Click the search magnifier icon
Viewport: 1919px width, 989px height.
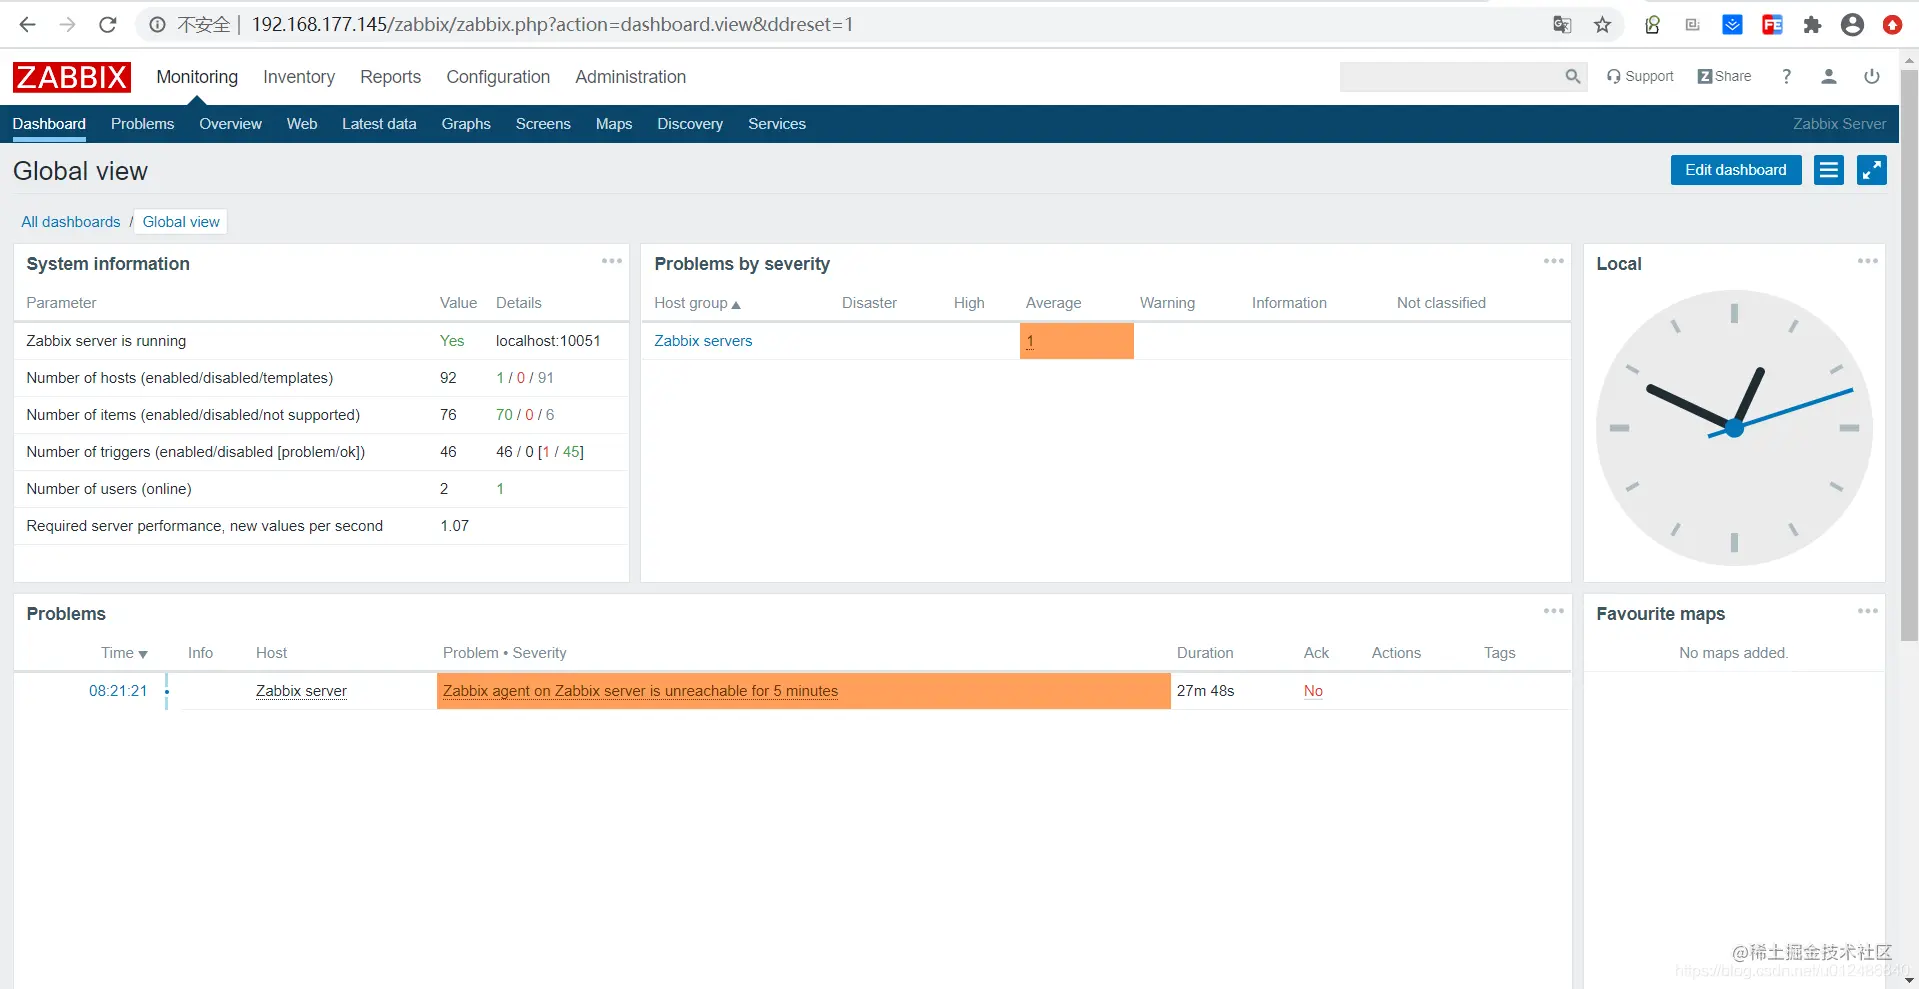(1573, 76)
